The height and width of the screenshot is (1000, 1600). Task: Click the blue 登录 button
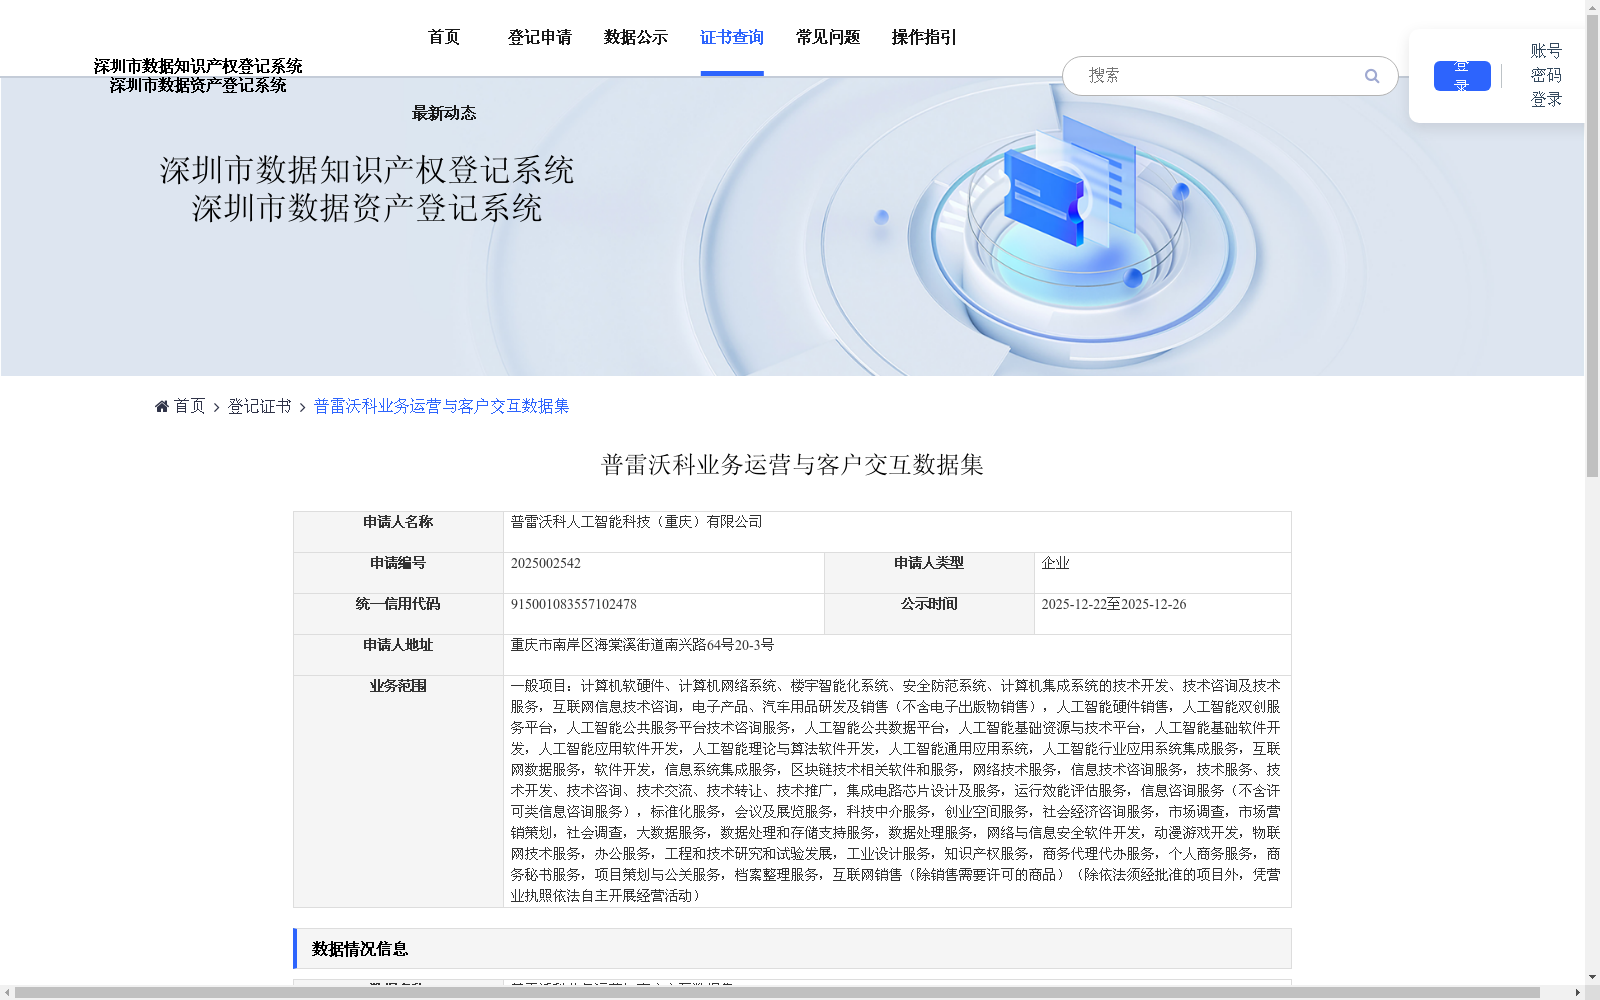[x=1462, y=76]
